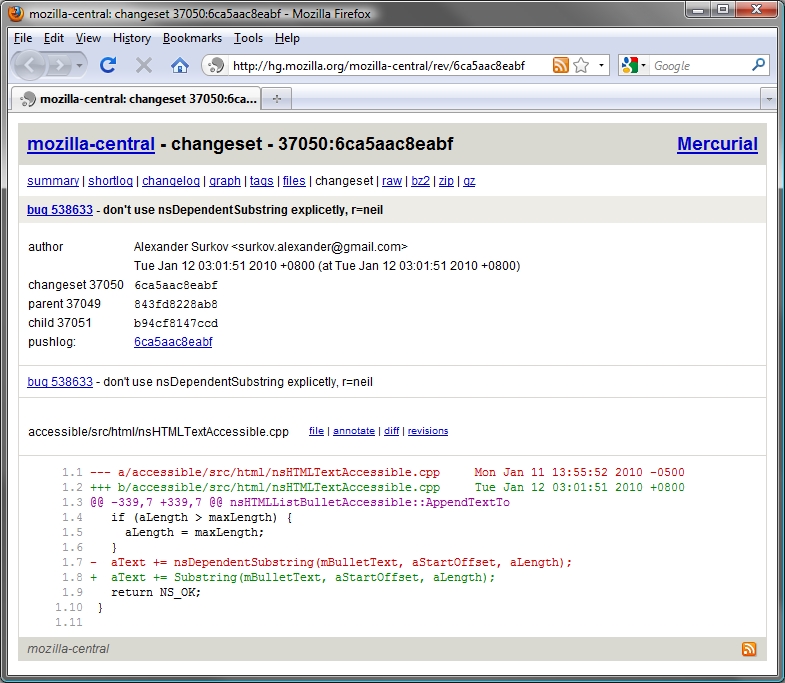Click the annotate link for nsHTMLTextAccessible.cpp
Screen dimensions: 785x683
(354, 431)
